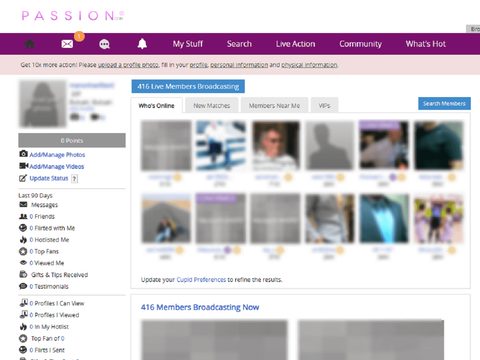Open the notifications bell
The height and width of the screenshot is (360, 480).
point(142,44)
